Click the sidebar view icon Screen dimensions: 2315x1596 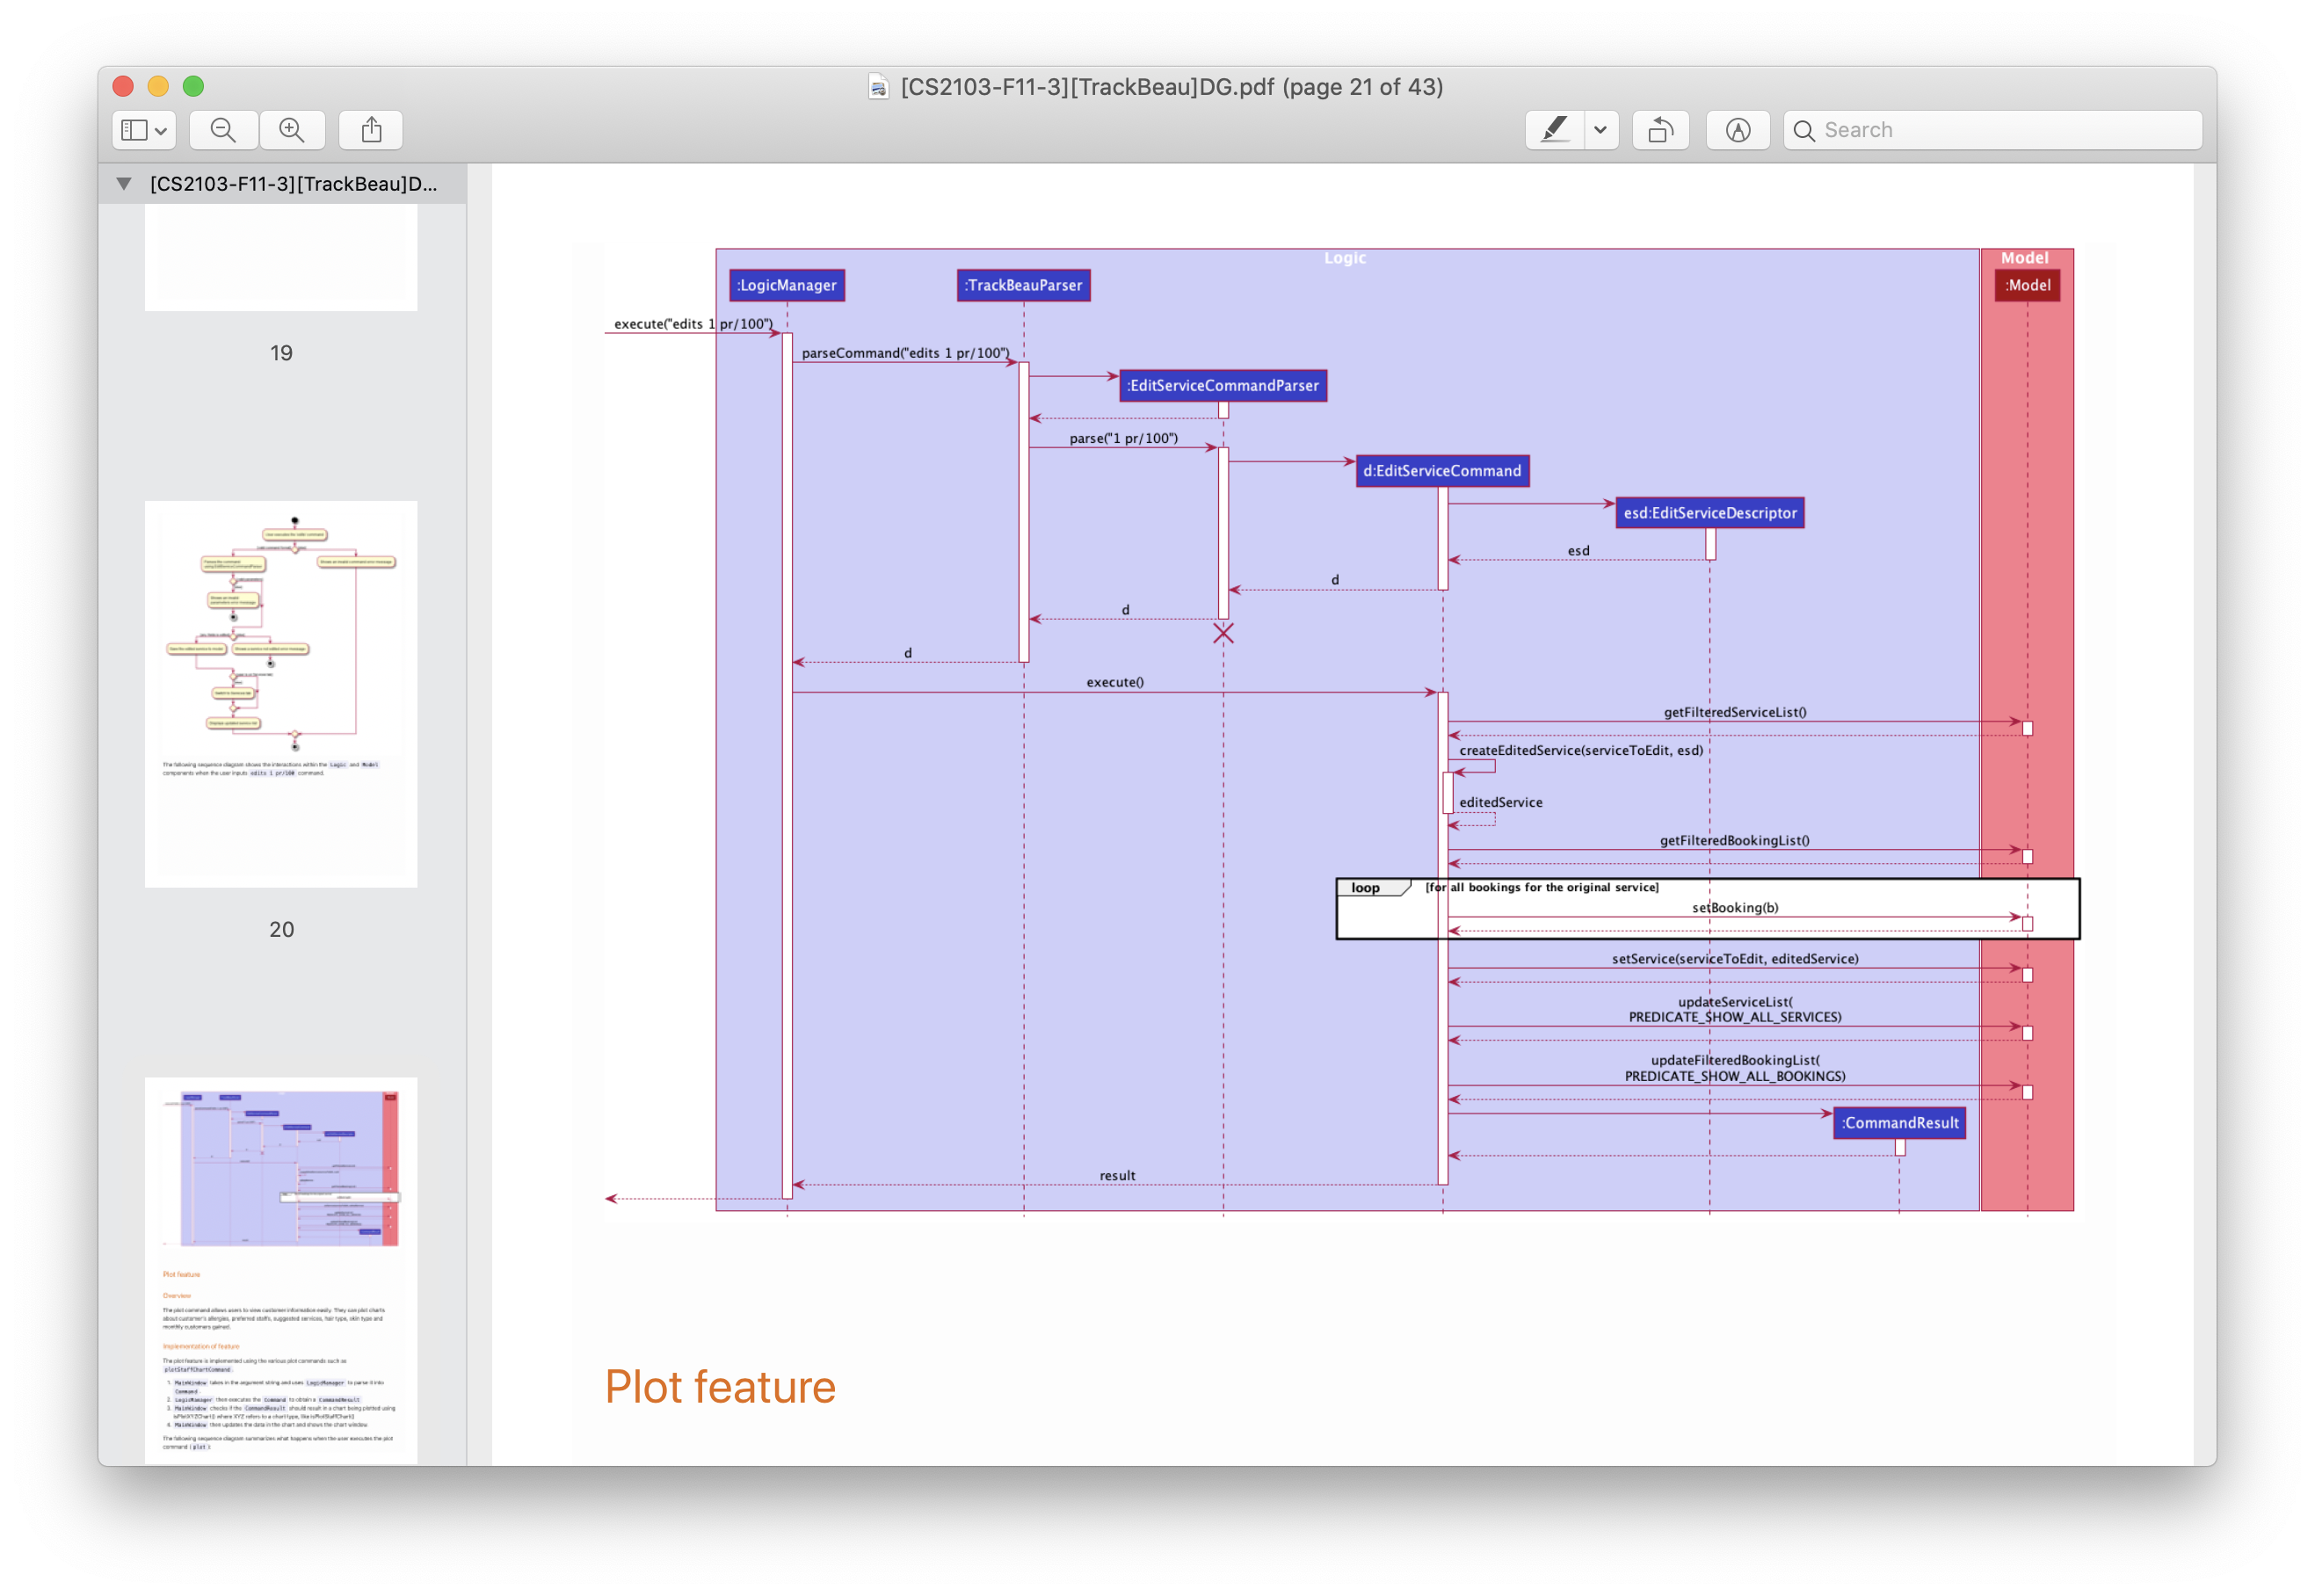(134, 130)
